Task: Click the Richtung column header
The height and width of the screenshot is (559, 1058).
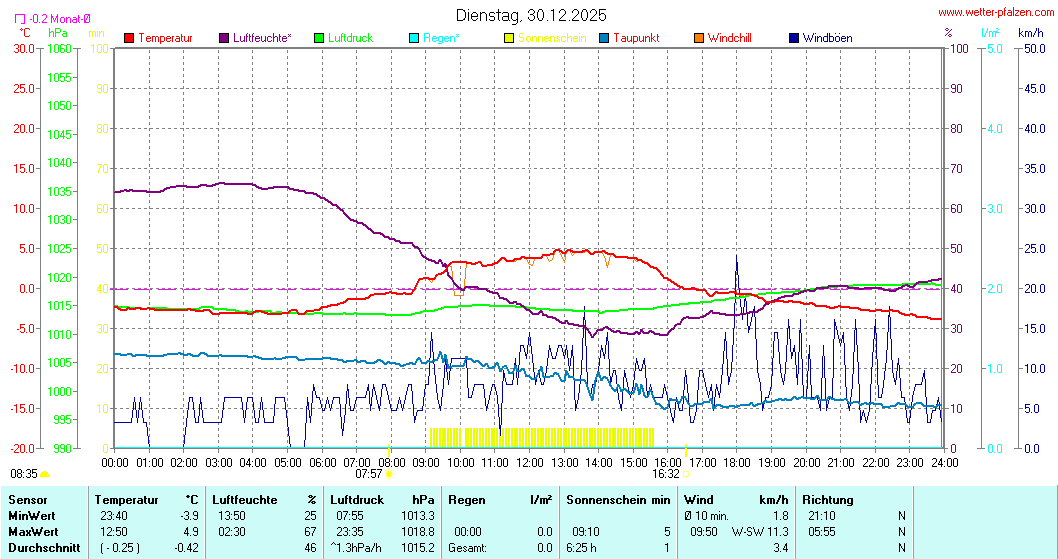Action: click(828, 499)
